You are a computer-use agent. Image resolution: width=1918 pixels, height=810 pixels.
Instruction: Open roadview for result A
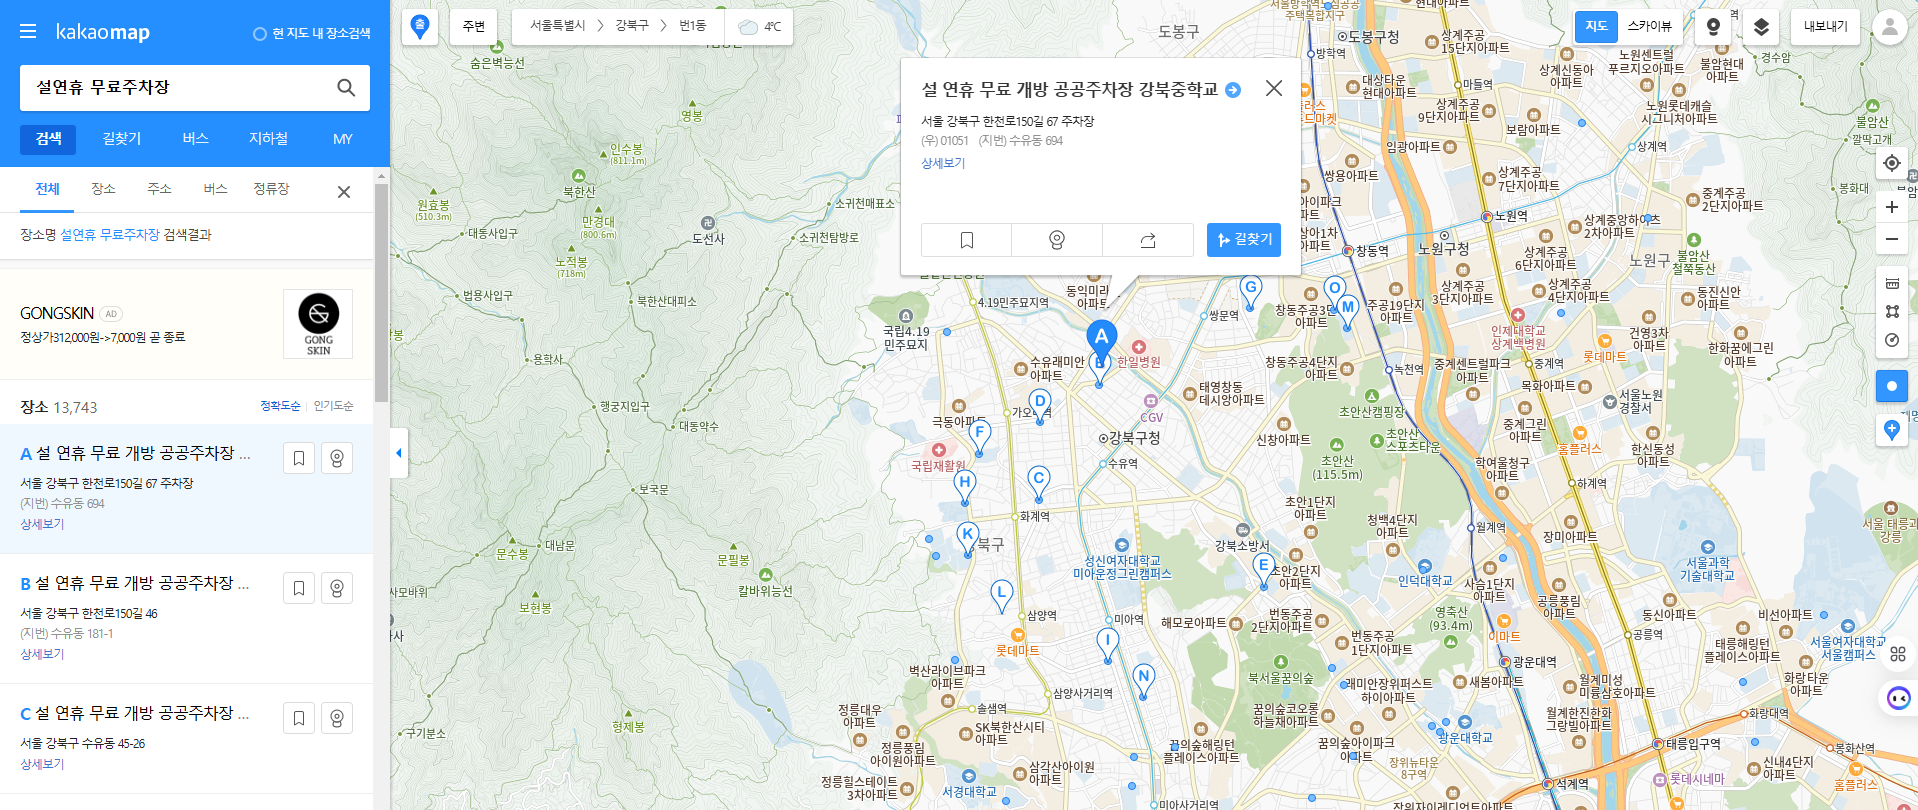tap(337, 458)
